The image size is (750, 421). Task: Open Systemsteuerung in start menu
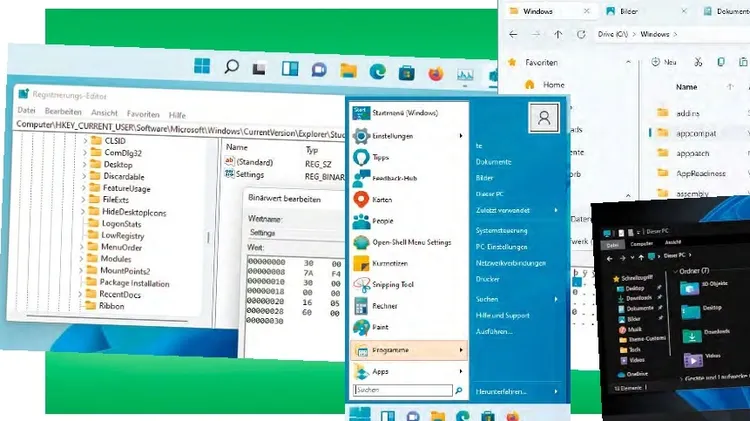coord(501,231)
